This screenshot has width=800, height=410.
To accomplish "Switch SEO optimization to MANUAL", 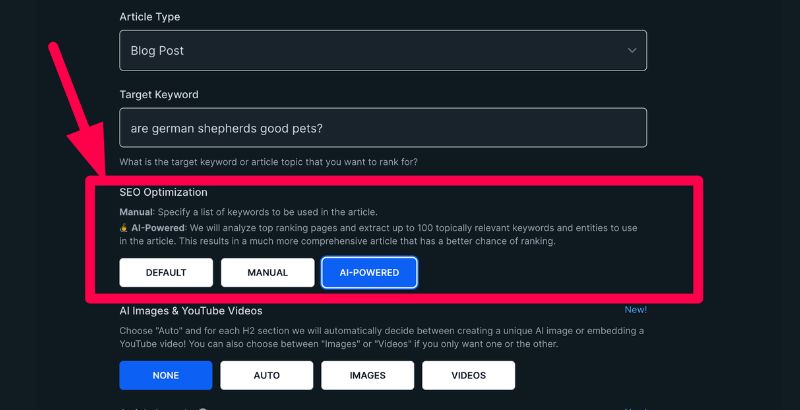I will (x=267, y=272).
